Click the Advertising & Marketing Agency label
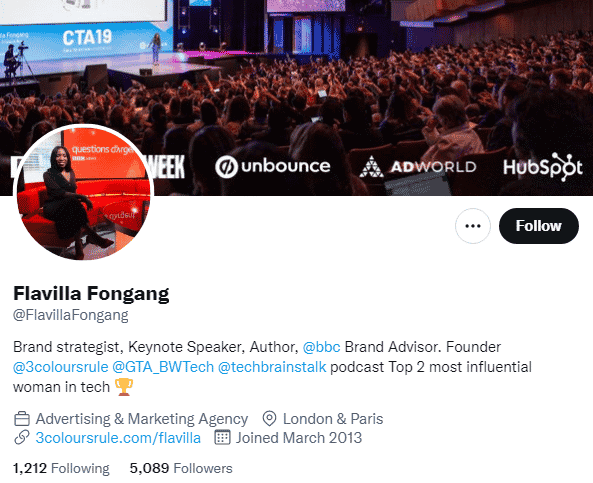This screenshot has height=483, width=593. pos(142,419)
